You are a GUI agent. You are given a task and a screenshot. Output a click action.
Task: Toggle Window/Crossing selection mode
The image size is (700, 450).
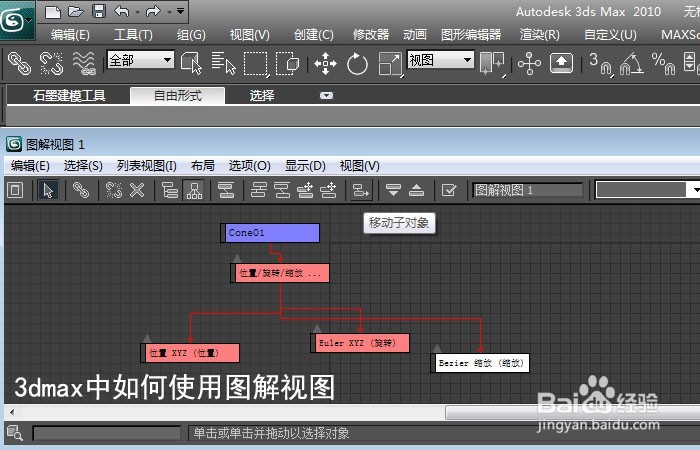287,63
